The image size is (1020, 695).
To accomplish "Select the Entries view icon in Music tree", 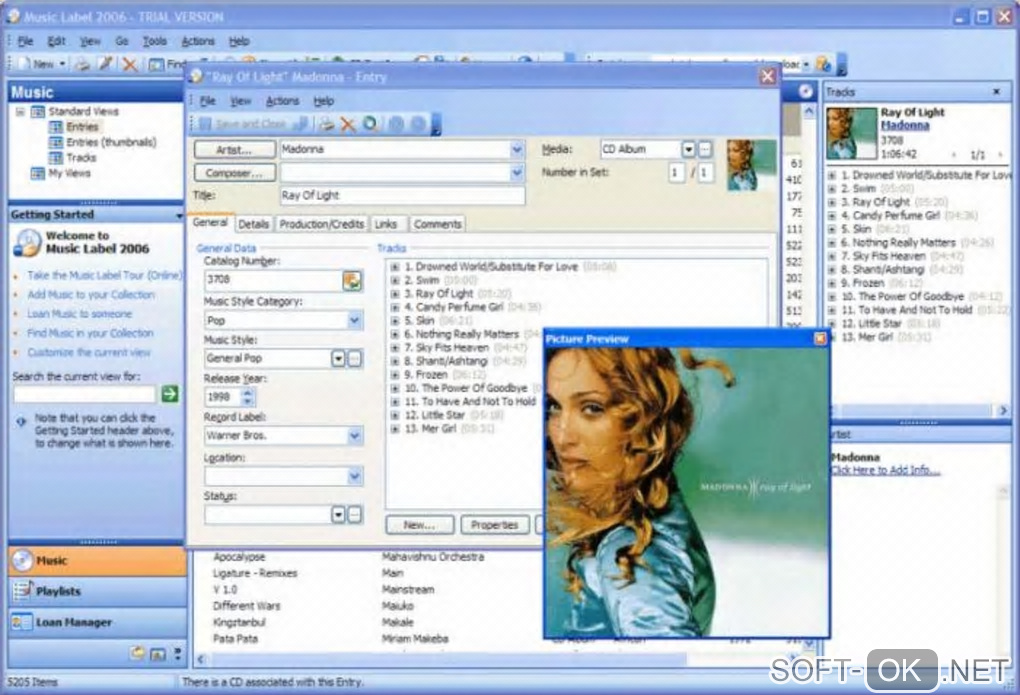I will coord(56,126).
